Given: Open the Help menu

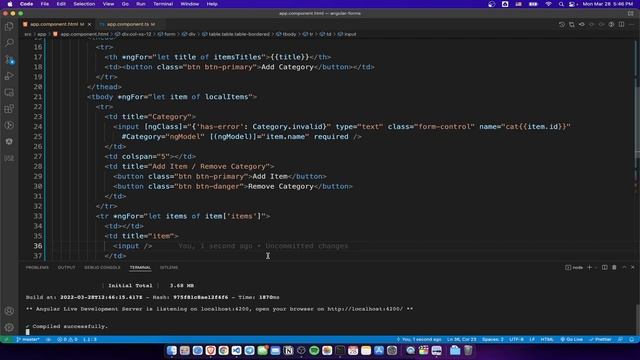Looking at the screenshot, I should 212,4.
